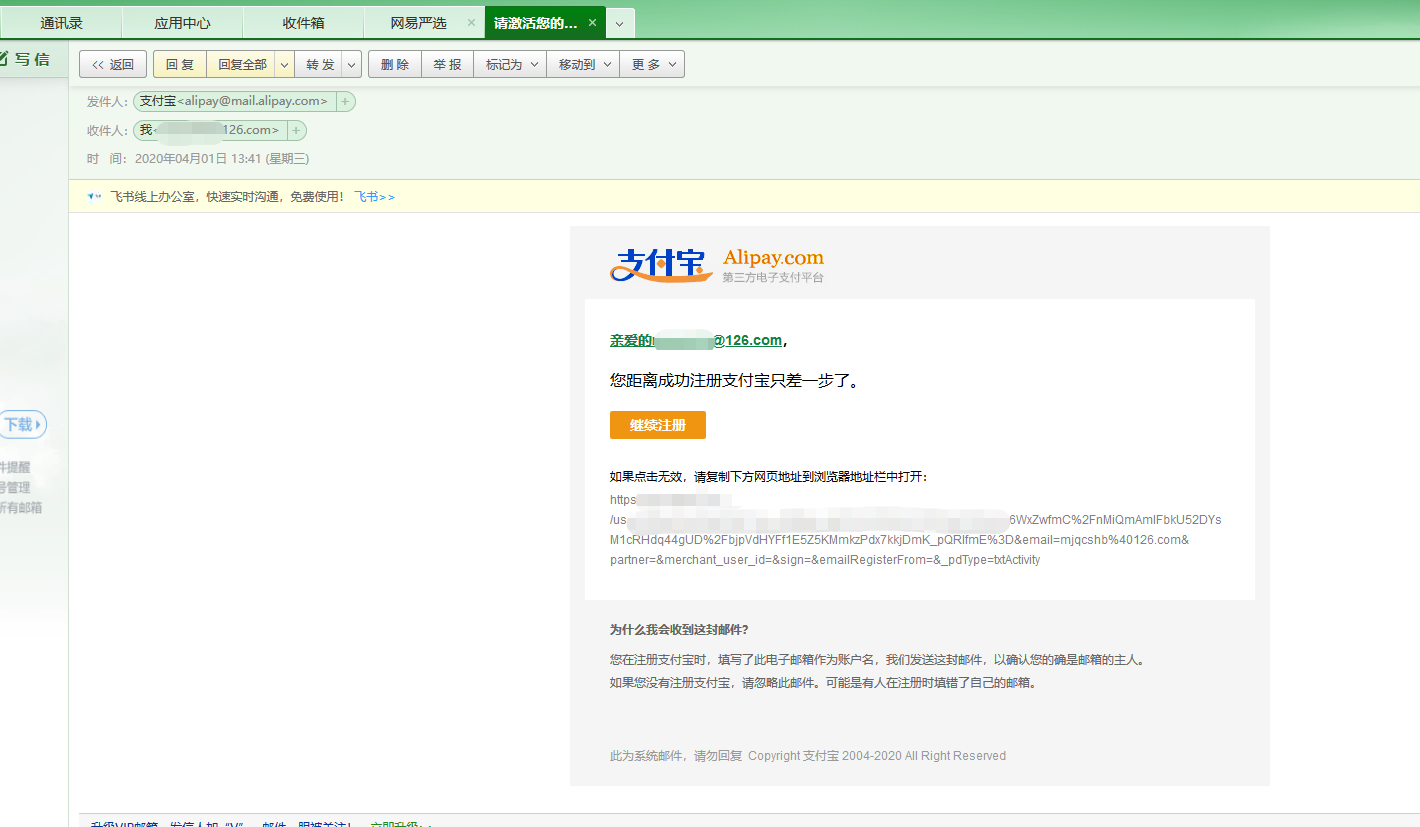Switch to the 收件箱 inbox tab
This screenshot has width=1420, height=827.
click(304, 23)
